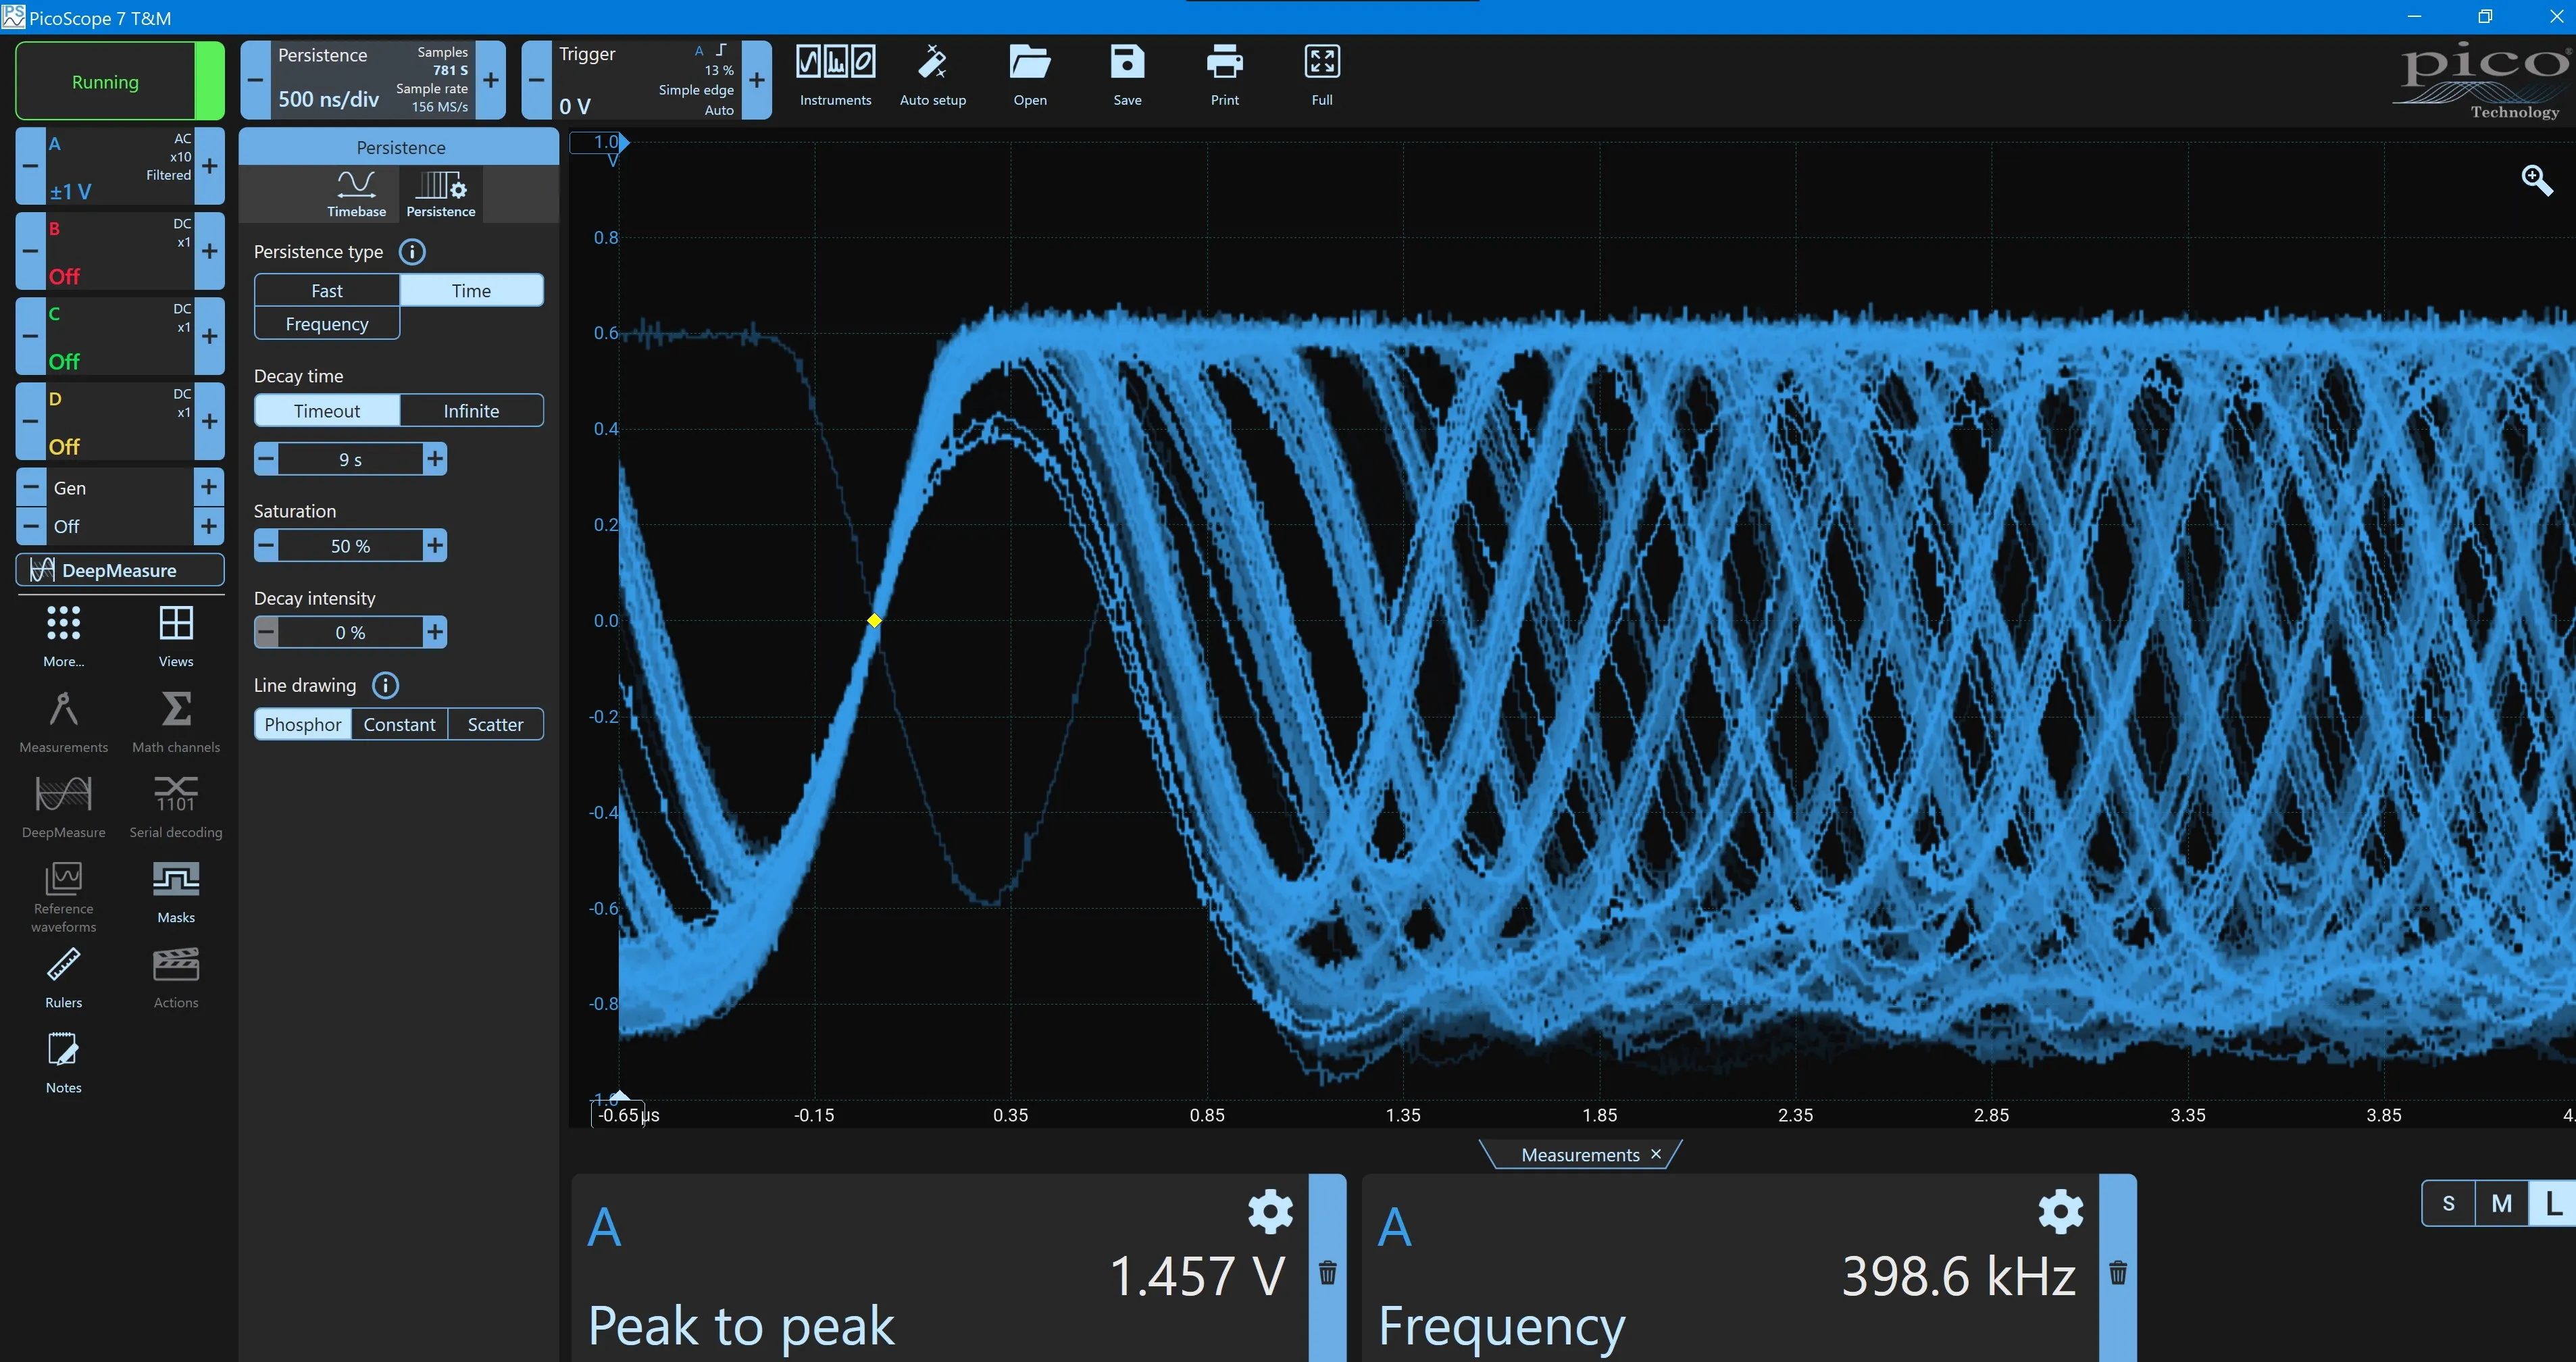2576x1362 pixels.
Task: Click the Running capture button
Action: click(105, 82)
